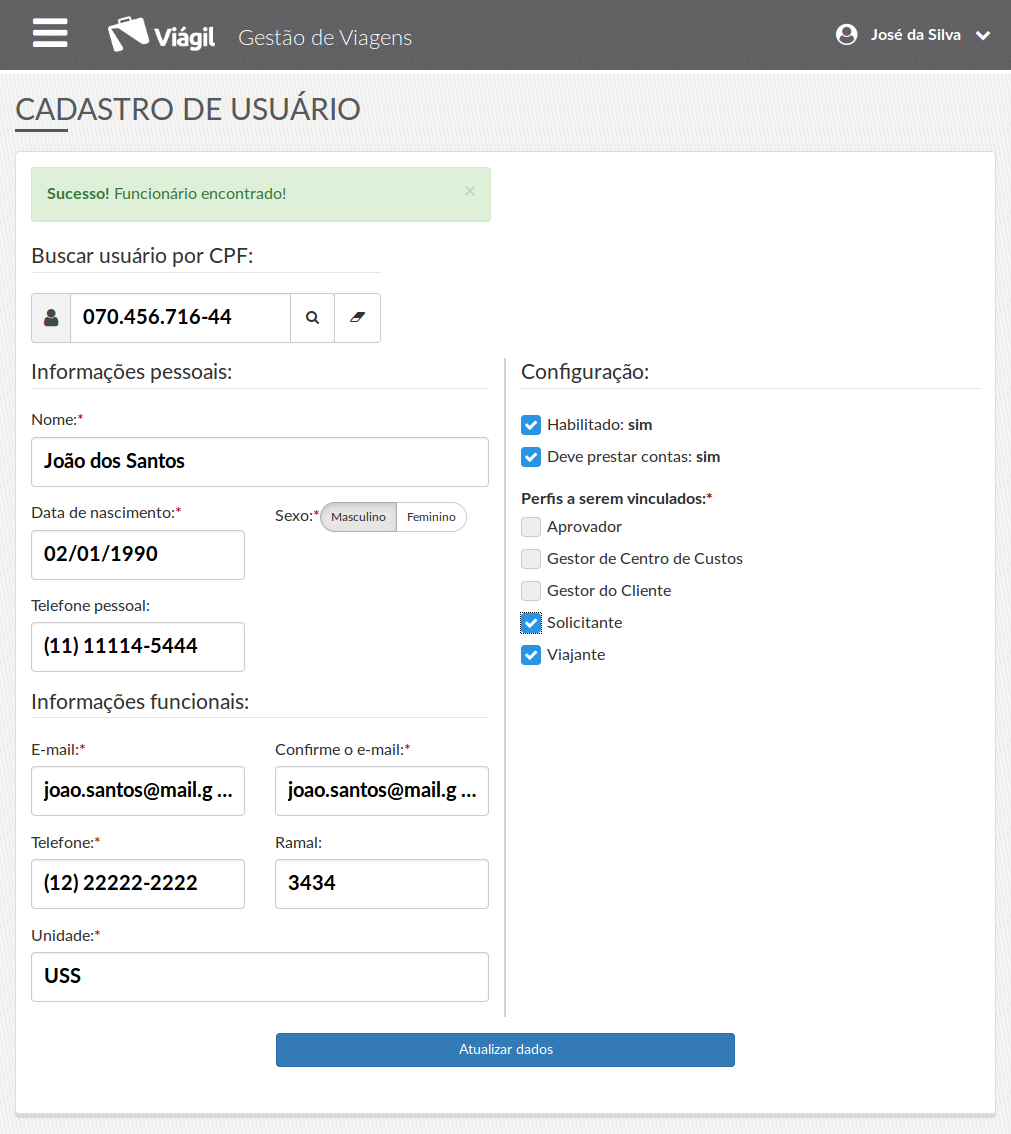Click the E-mail input field
The width and height of the screenshot is (1011, 1134).
click(x=138, y=791)
